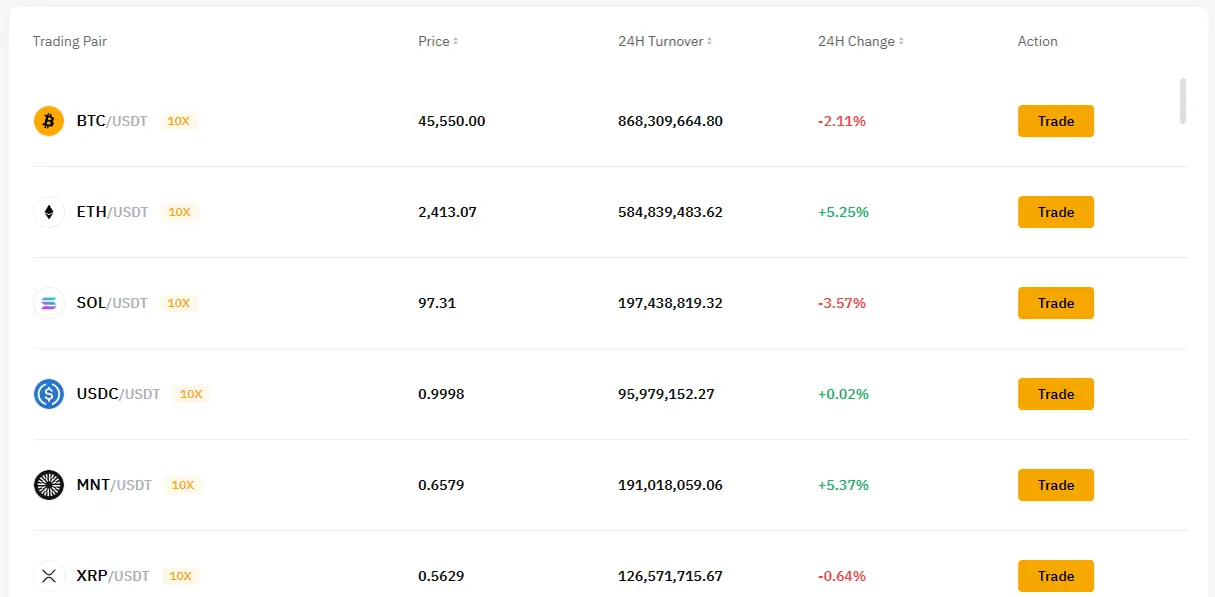Image resolution: width=1215 pixels, height=597 pixels.
Task: Select the BTC price 45,550.00
Action: tap(452, 121)
